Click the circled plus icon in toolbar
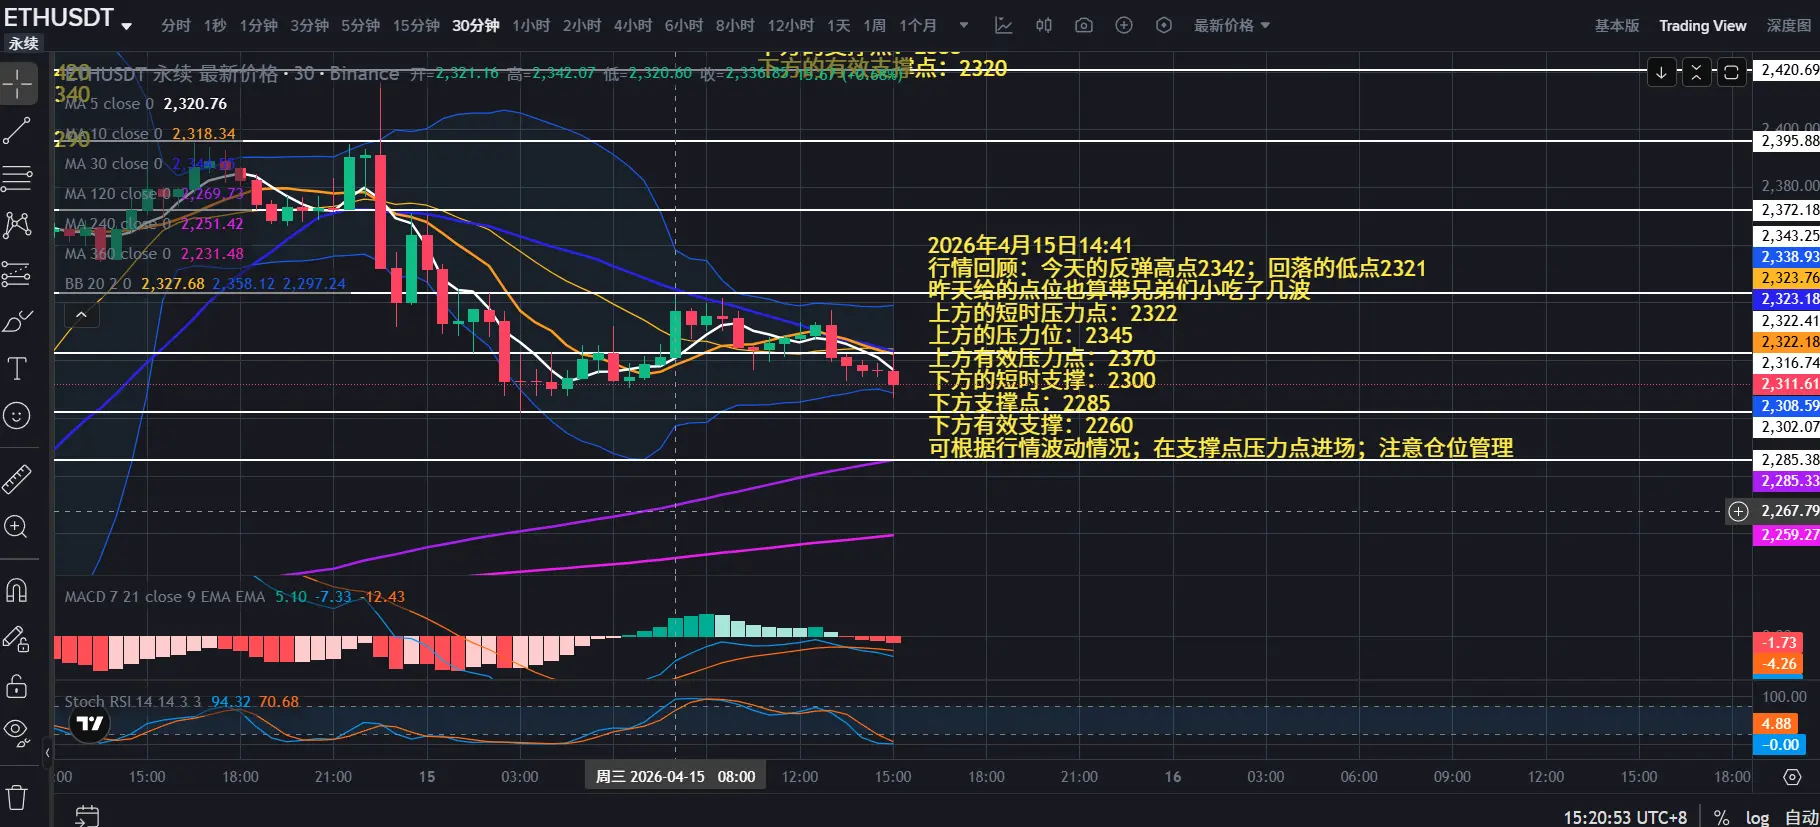This screenshot has height=827, width=1820. coord(1124,25)
